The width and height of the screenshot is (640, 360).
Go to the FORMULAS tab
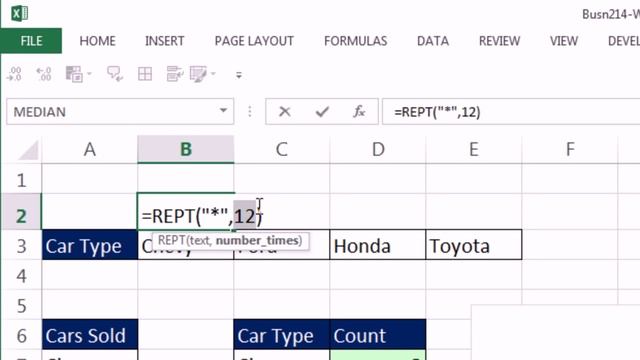pyautogui.click(x=356, y=41)
